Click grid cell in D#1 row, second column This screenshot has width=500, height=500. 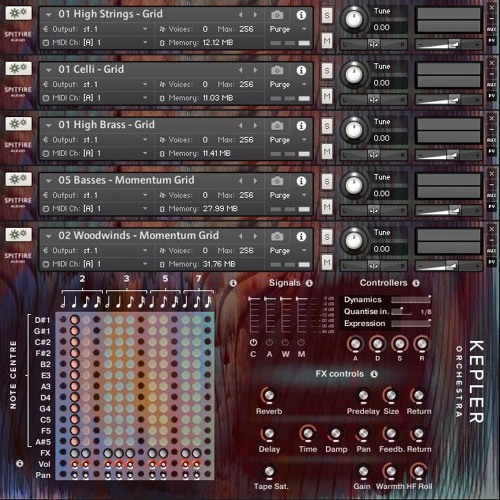point(74,320)
